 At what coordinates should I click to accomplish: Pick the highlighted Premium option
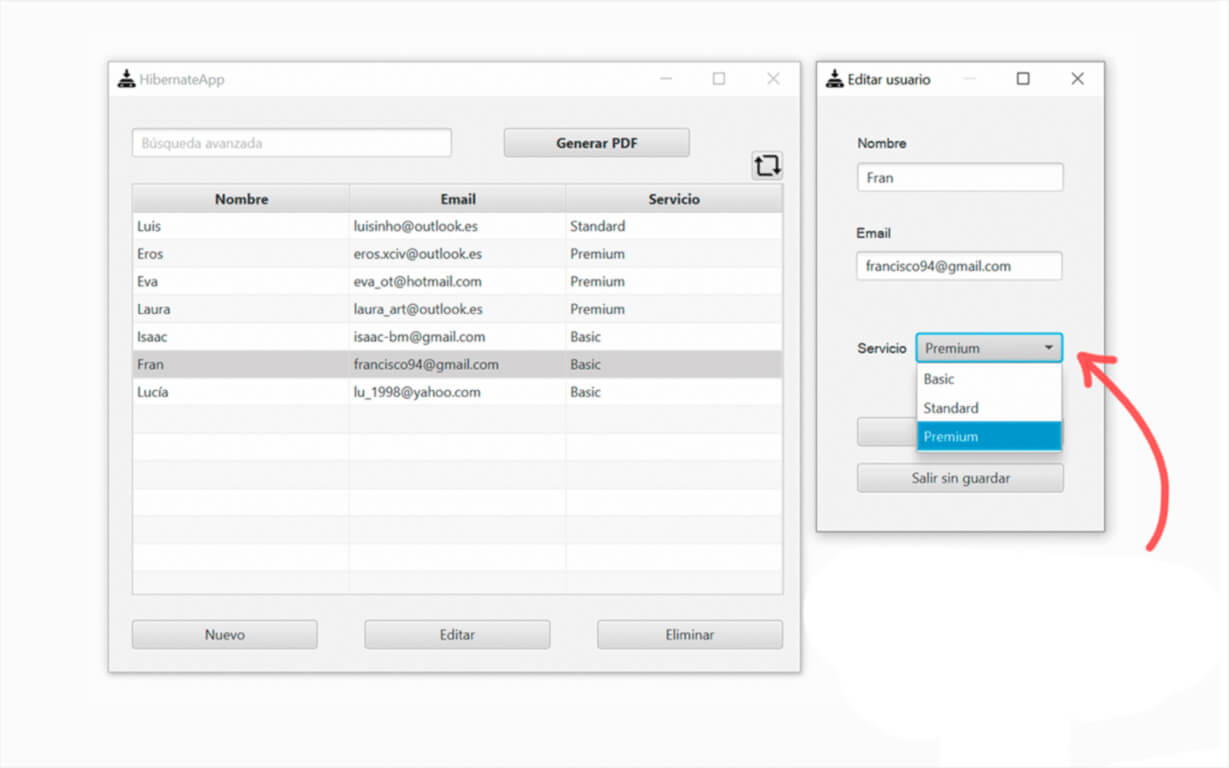[x=988, y=436]
